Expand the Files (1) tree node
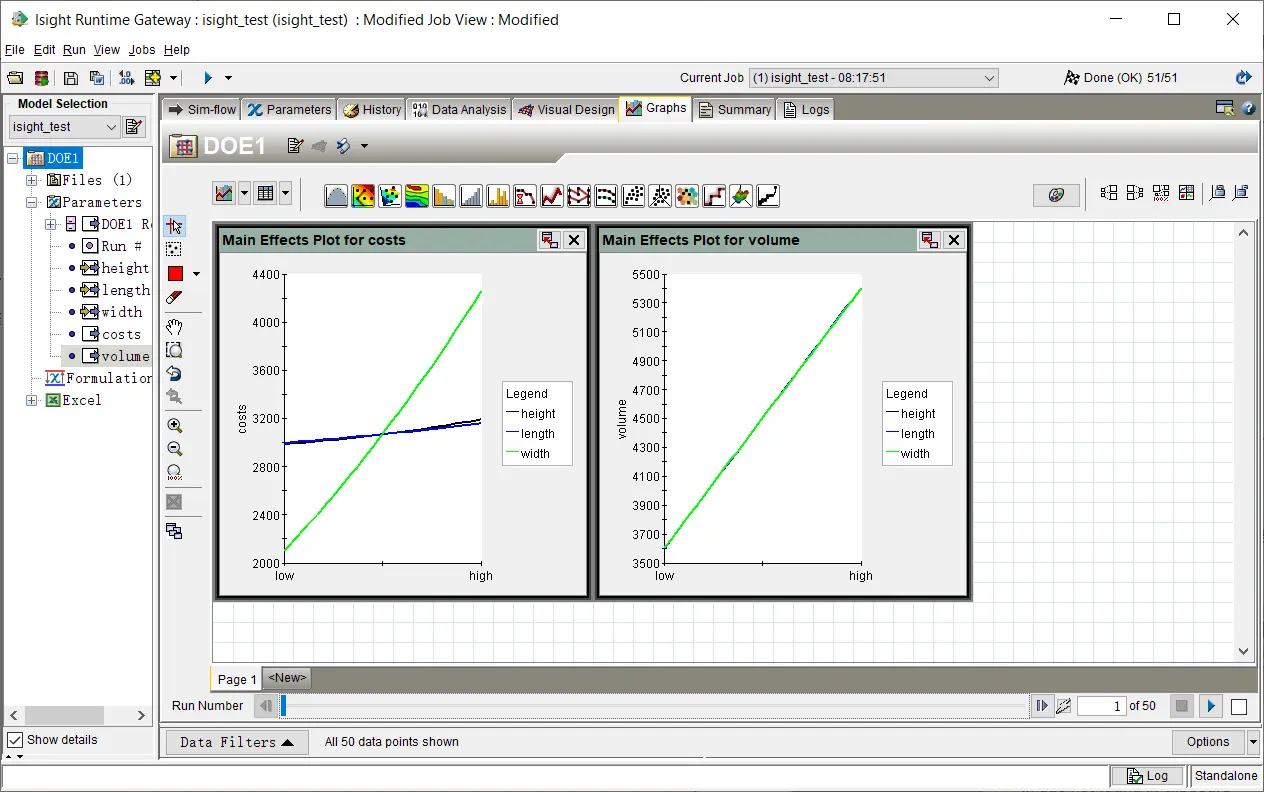Image resolution: width=1264 pixels, height=792 pixels. click(32, 180)
